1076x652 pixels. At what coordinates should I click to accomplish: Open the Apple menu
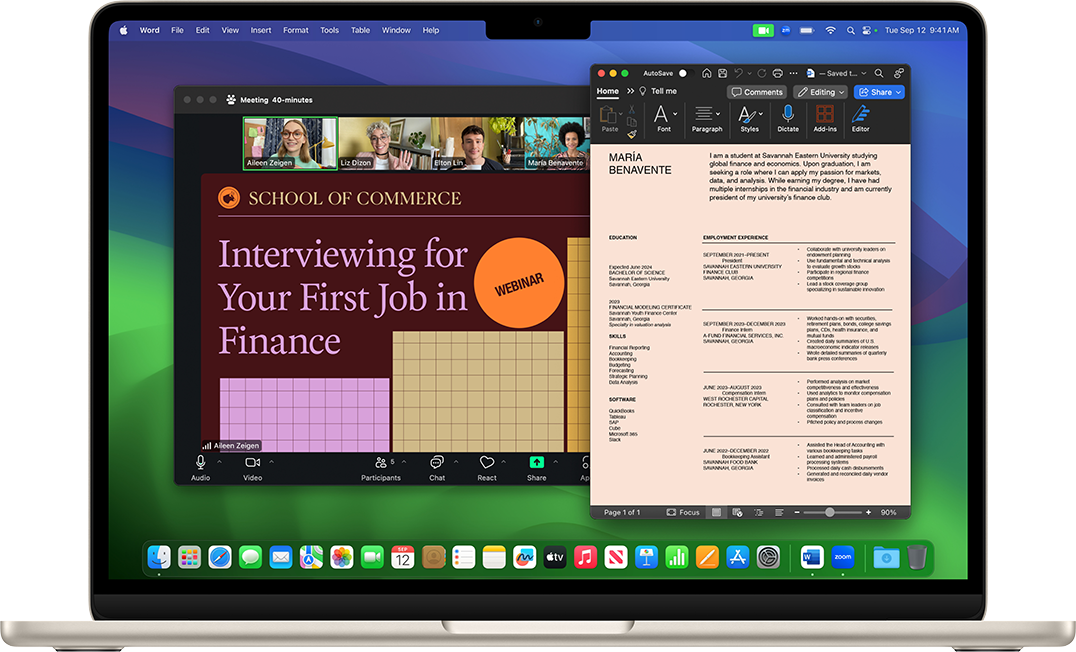[x=124, y=30]
